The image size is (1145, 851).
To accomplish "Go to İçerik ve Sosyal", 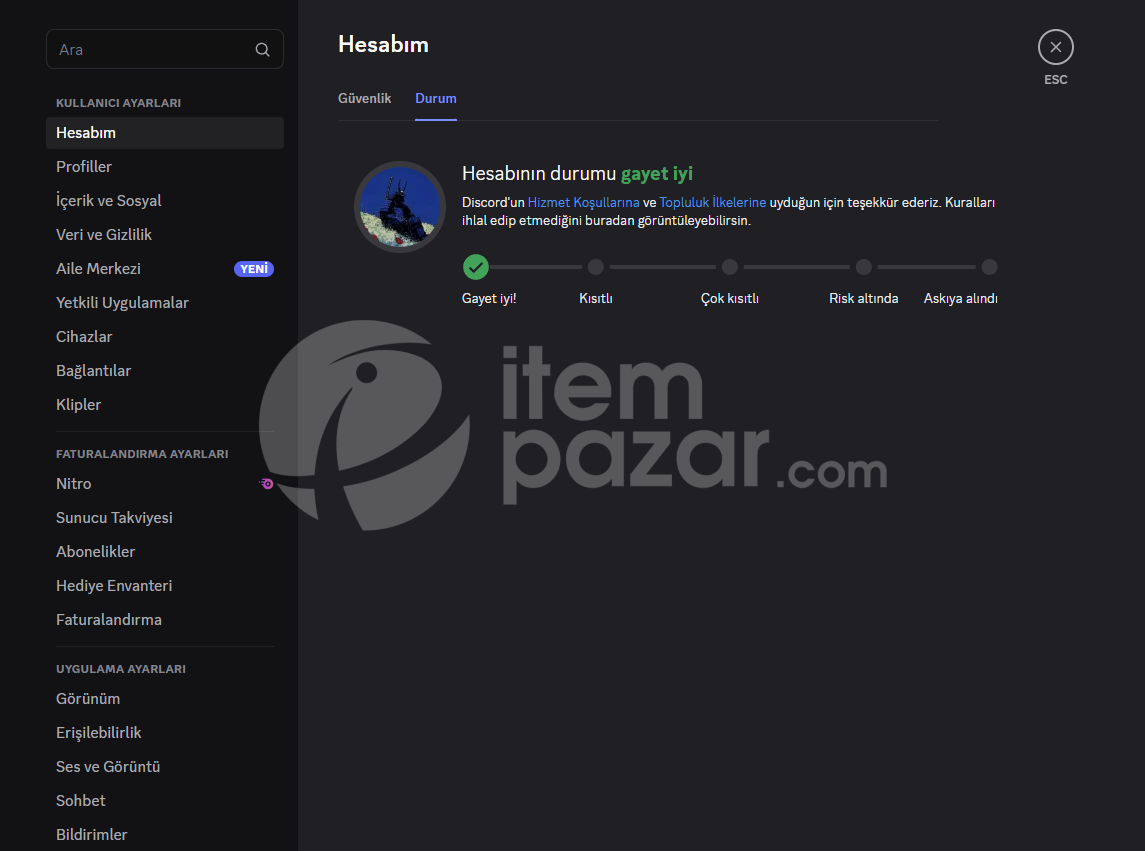I will click(164, 201).
